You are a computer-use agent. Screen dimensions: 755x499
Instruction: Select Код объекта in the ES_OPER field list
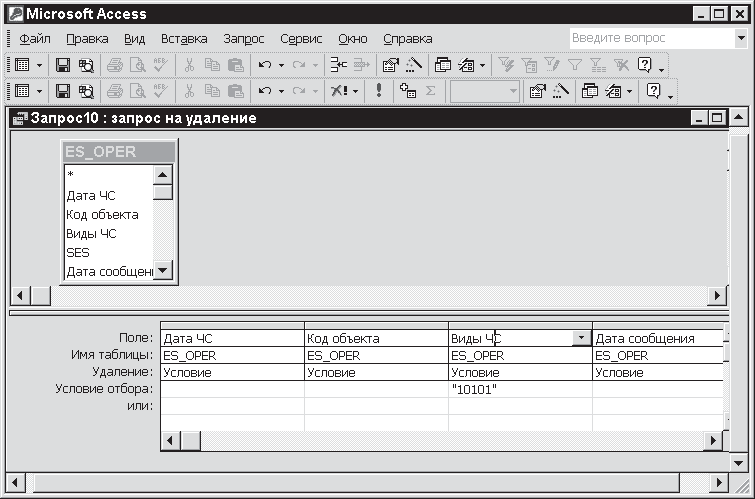point(102,215)
